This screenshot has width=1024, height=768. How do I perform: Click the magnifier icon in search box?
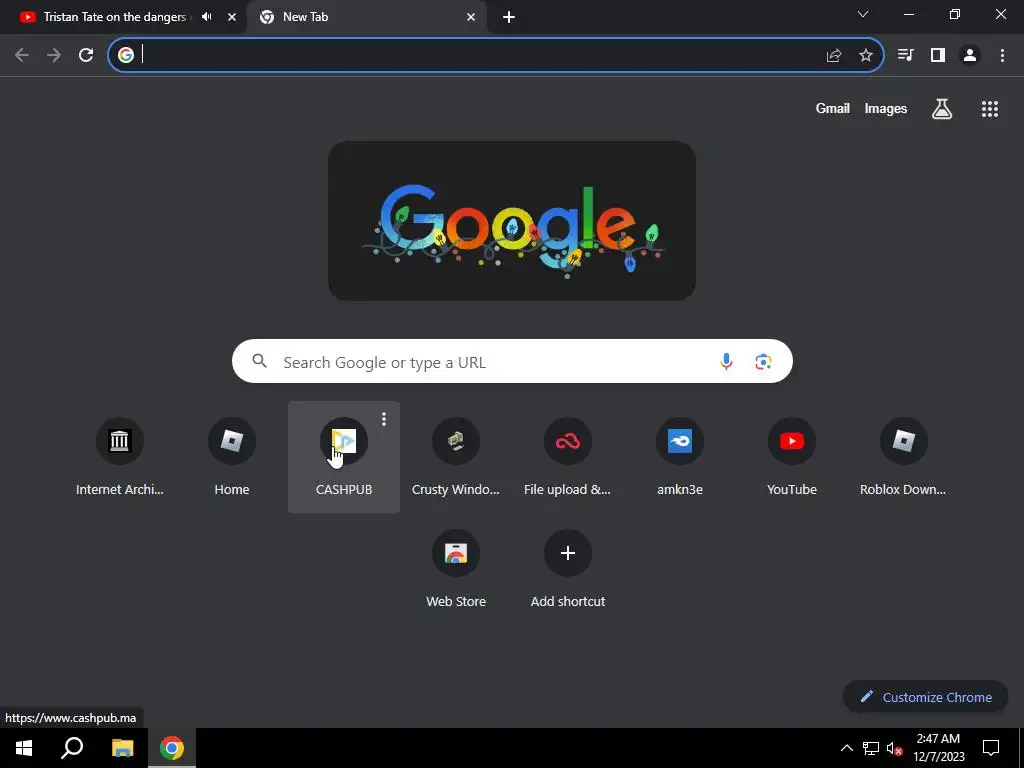260,360
